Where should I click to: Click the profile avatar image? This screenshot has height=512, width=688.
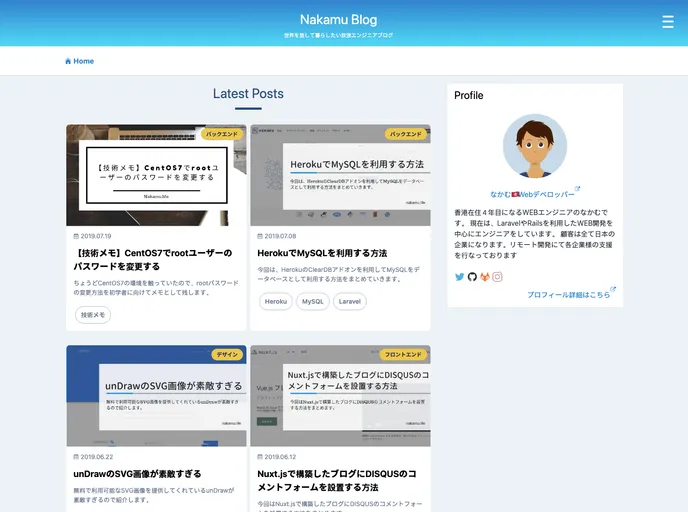coord(535,146)
